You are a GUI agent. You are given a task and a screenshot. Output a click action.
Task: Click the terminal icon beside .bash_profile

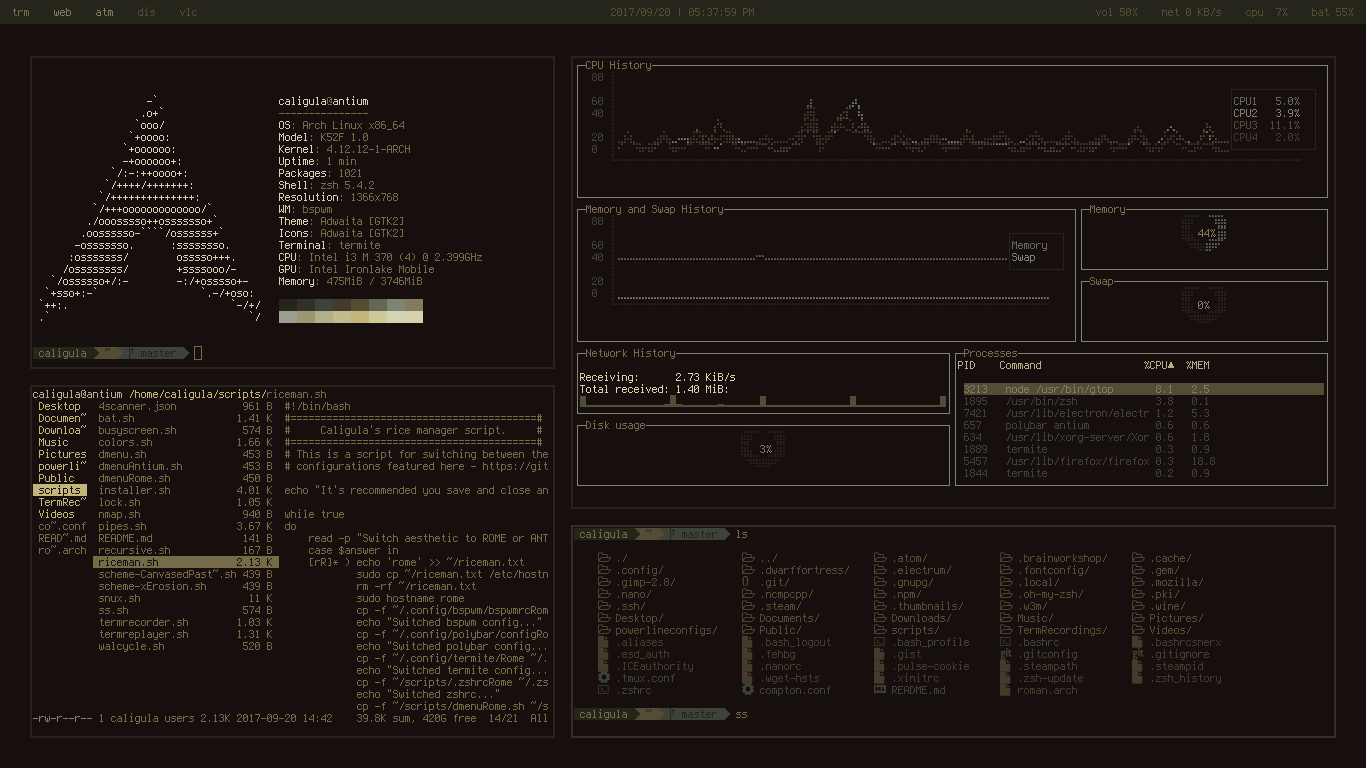tap(879, 642)
